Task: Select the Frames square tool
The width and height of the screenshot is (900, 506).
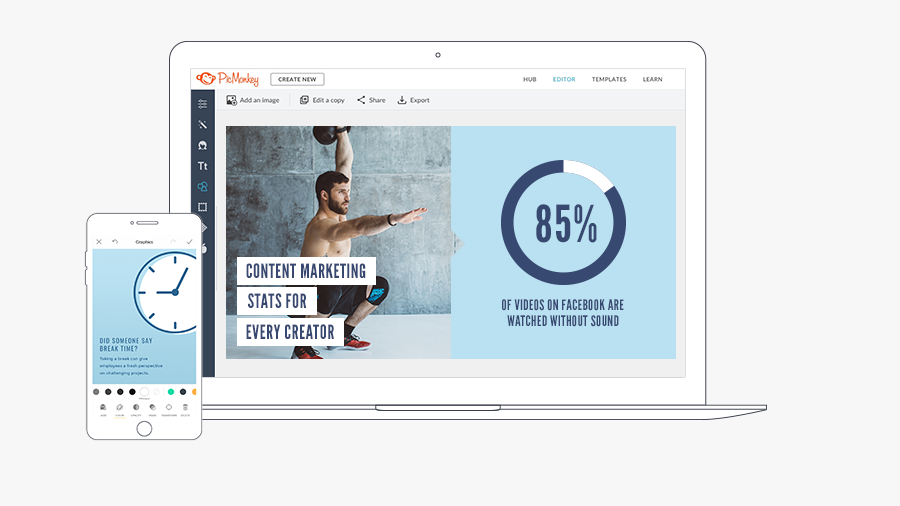Action: click(203, 207)
